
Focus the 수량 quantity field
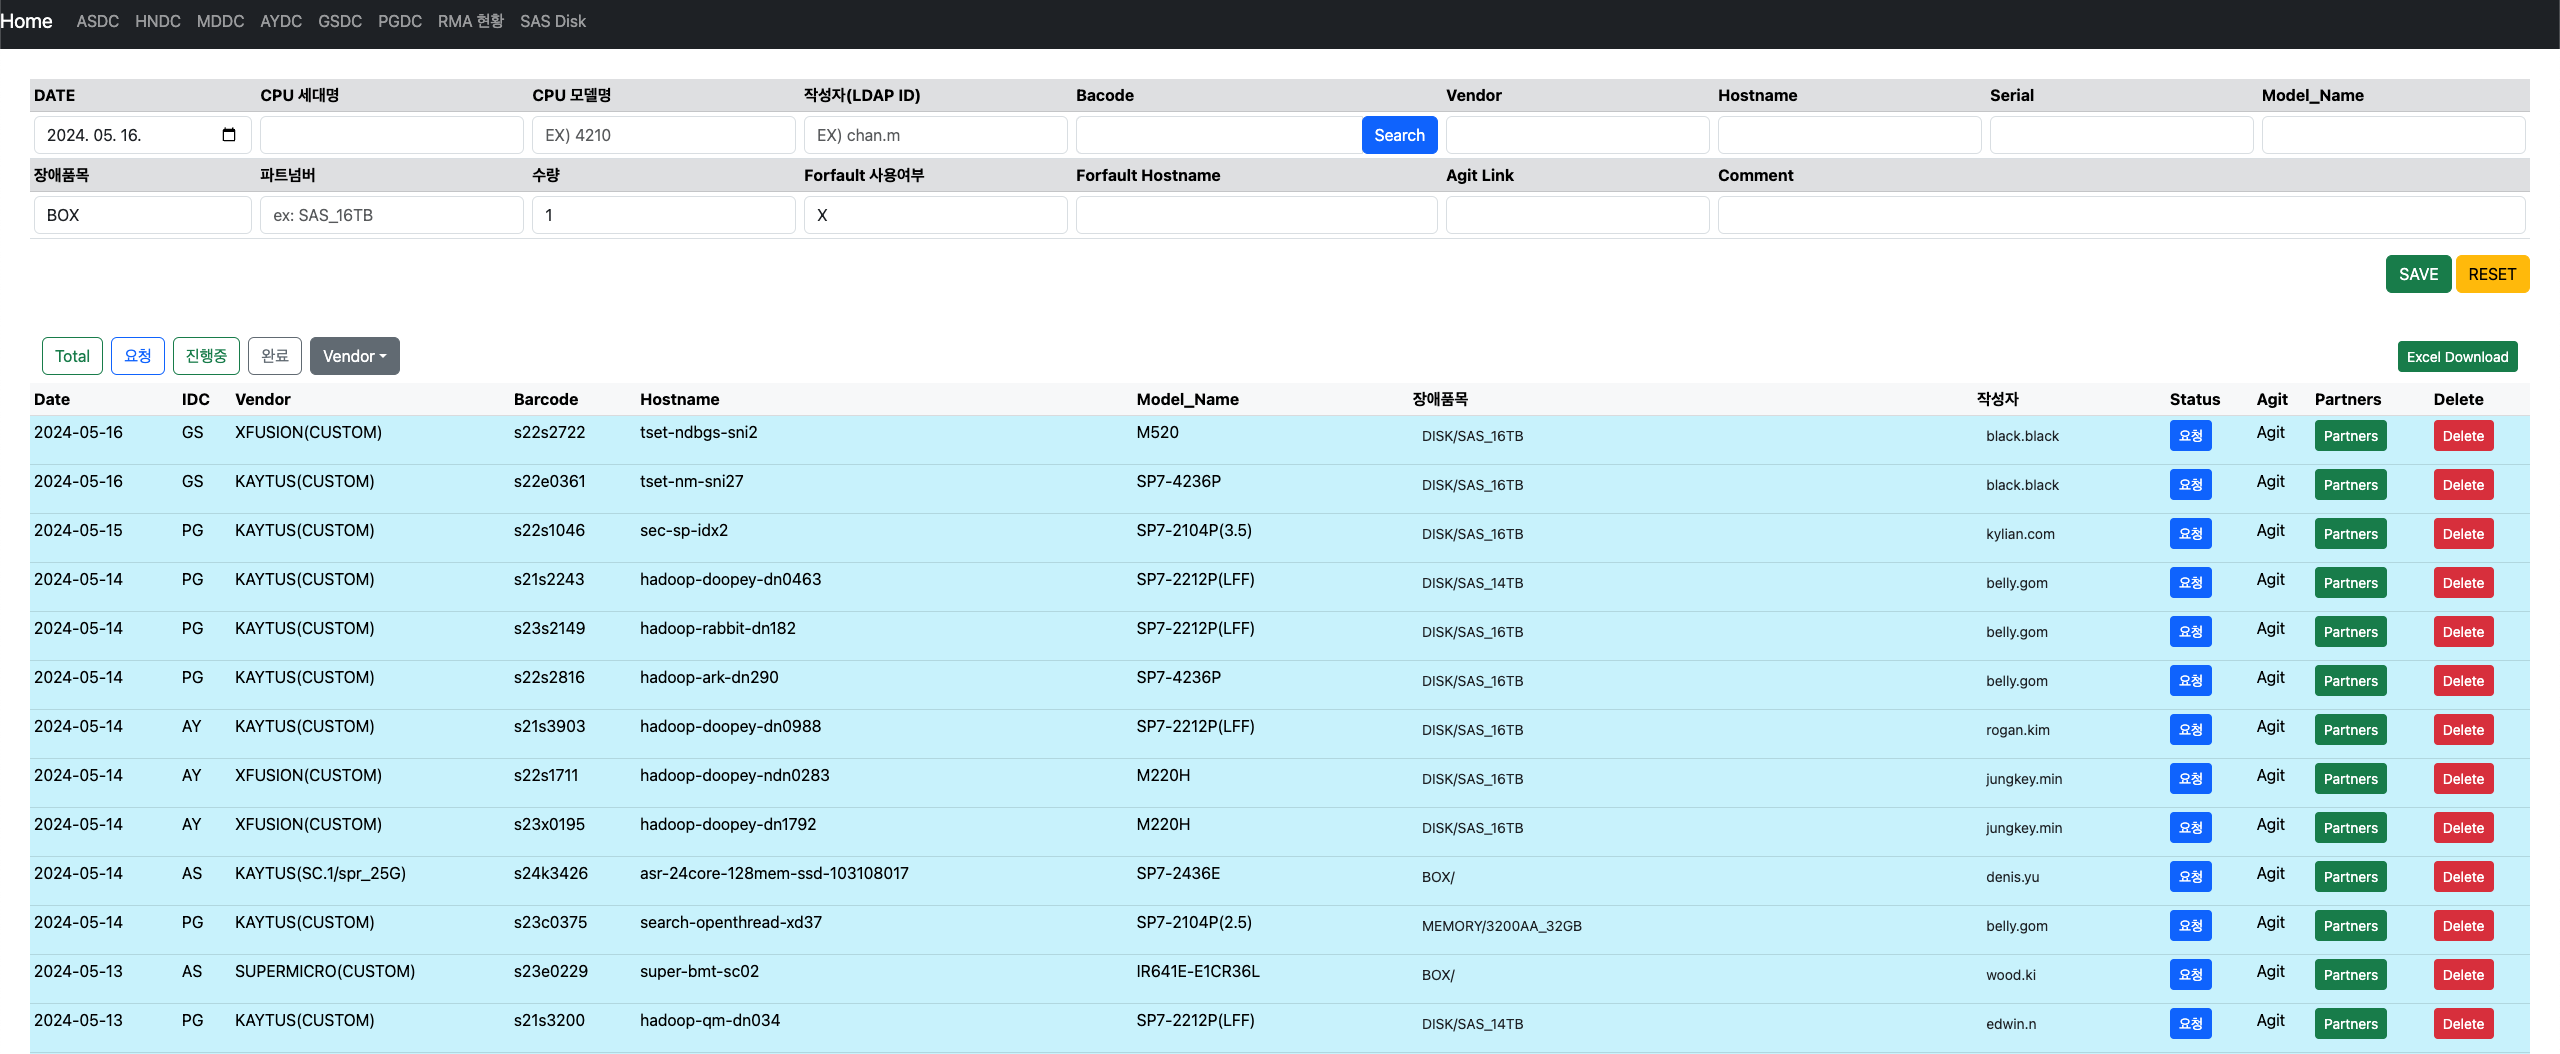click(x=664, y=215)
